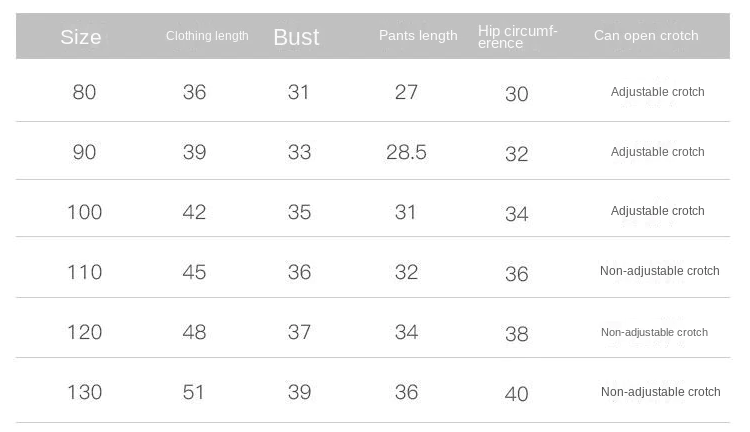The width and height of the screenshot is (750, 432).
Task: Select pants length value 27
Action: 406,92
